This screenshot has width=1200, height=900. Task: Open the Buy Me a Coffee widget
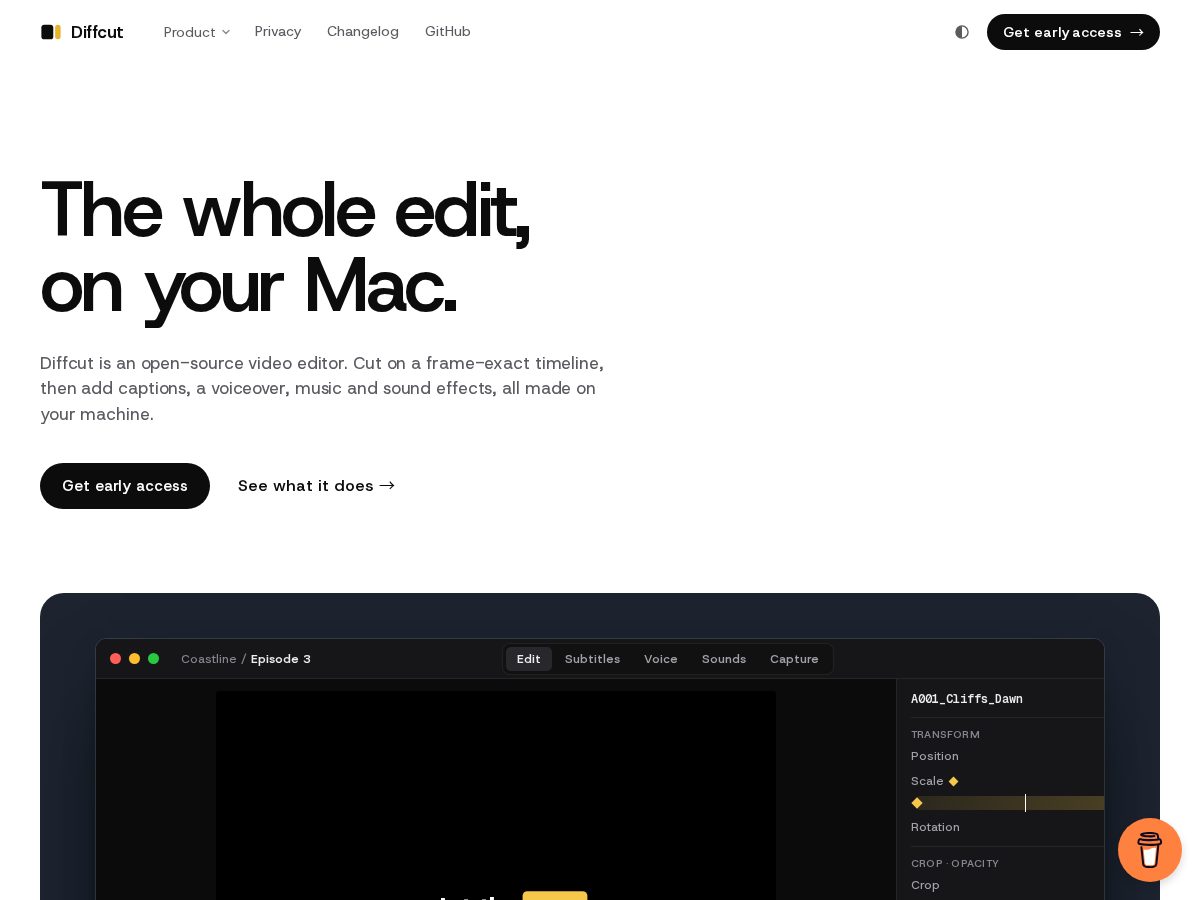point(1150,850)
